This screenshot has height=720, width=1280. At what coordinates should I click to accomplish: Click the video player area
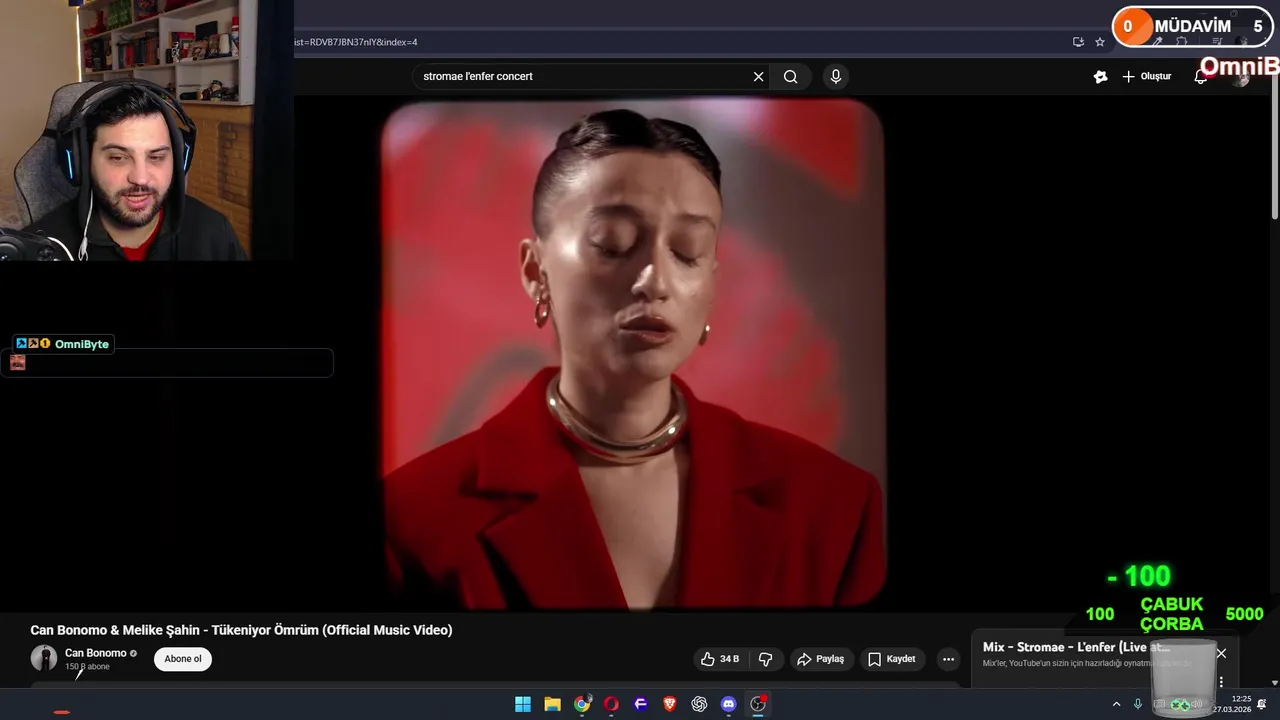633,353
